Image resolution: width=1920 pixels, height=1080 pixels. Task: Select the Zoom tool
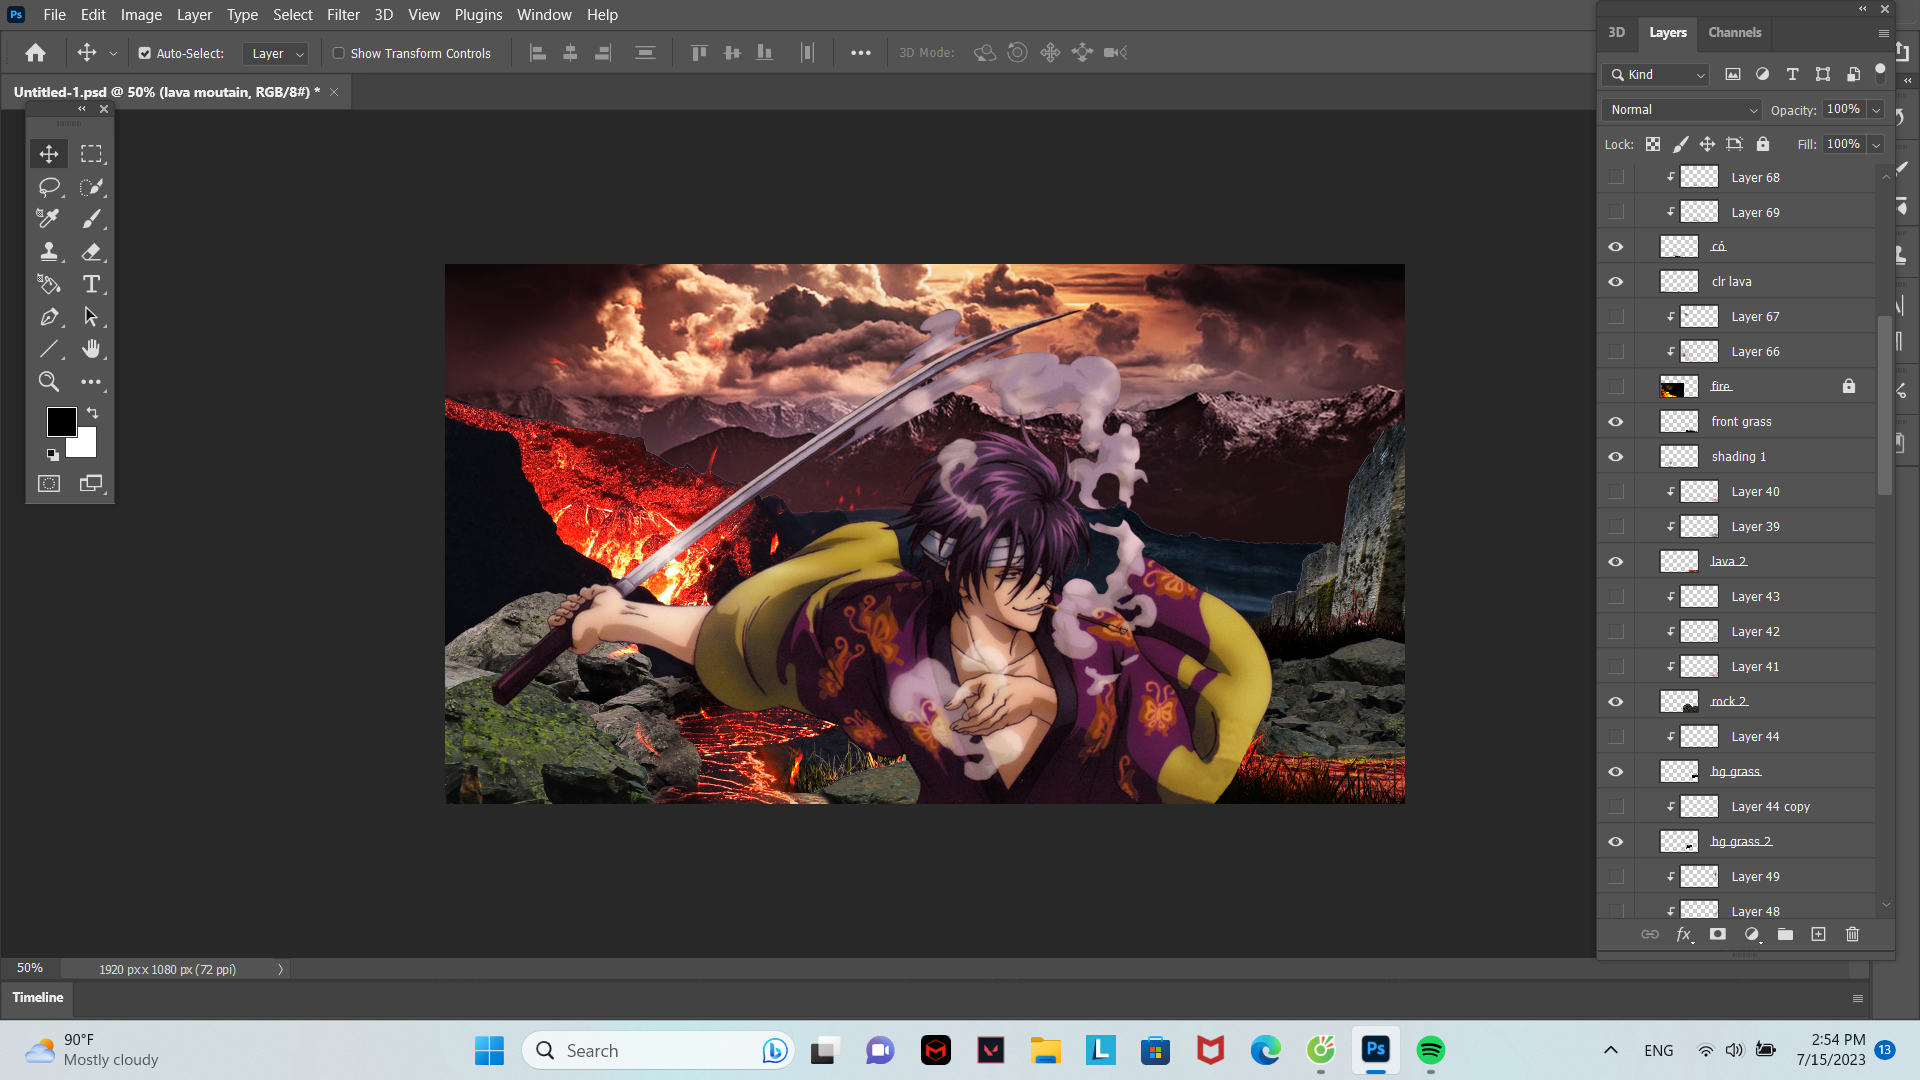click(48, 382)
